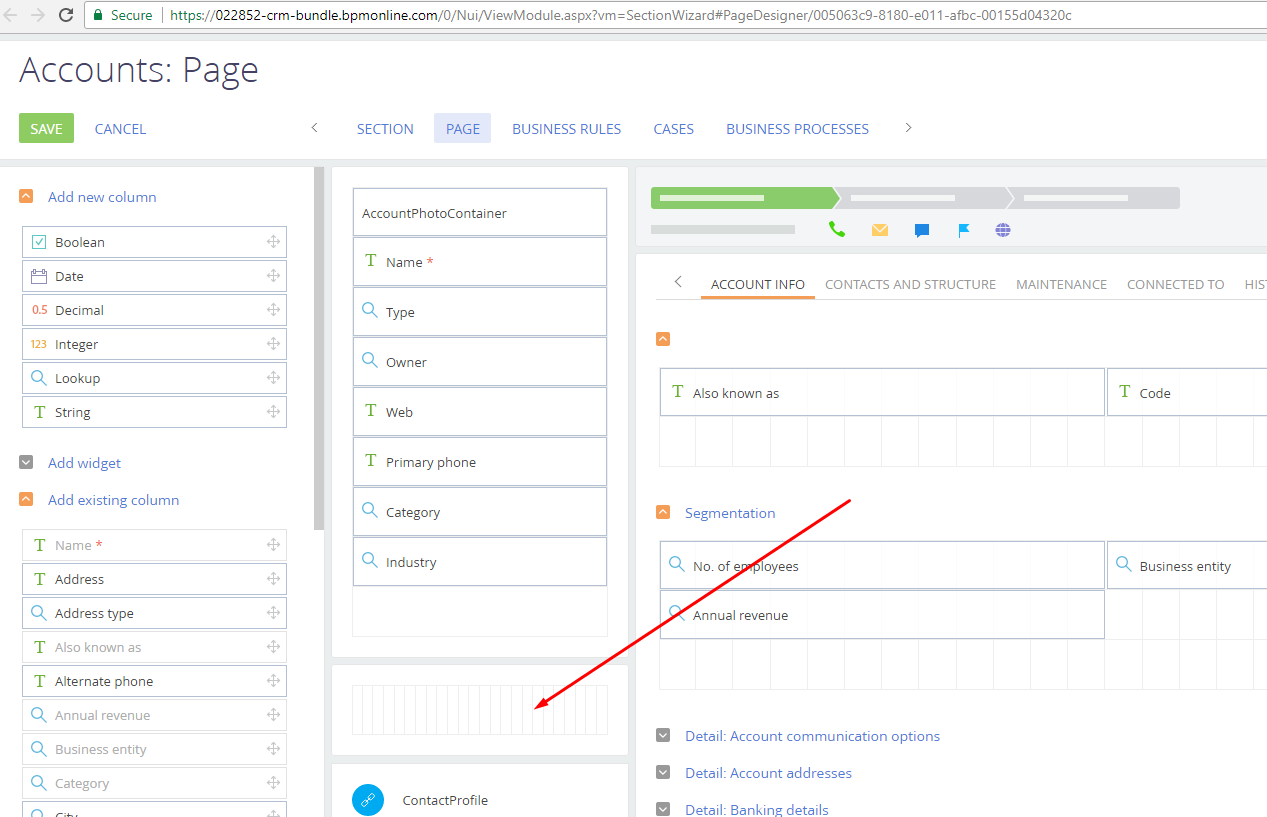Viewport: 1267px width, 817px height.
Task: Click the Add widget link
Action: (x=84, y=463)
